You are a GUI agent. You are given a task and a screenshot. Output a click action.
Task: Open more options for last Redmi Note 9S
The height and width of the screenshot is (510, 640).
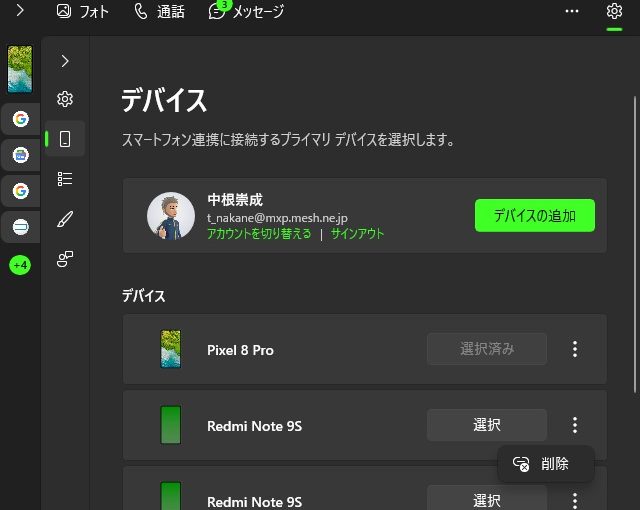point(575,500)
